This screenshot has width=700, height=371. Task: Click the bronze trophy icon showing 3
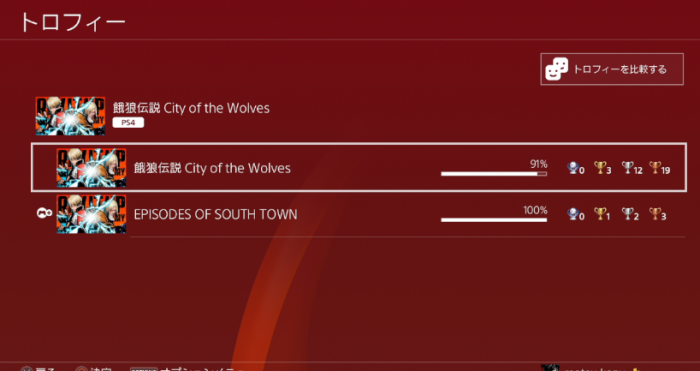click(x=655, y=214)
